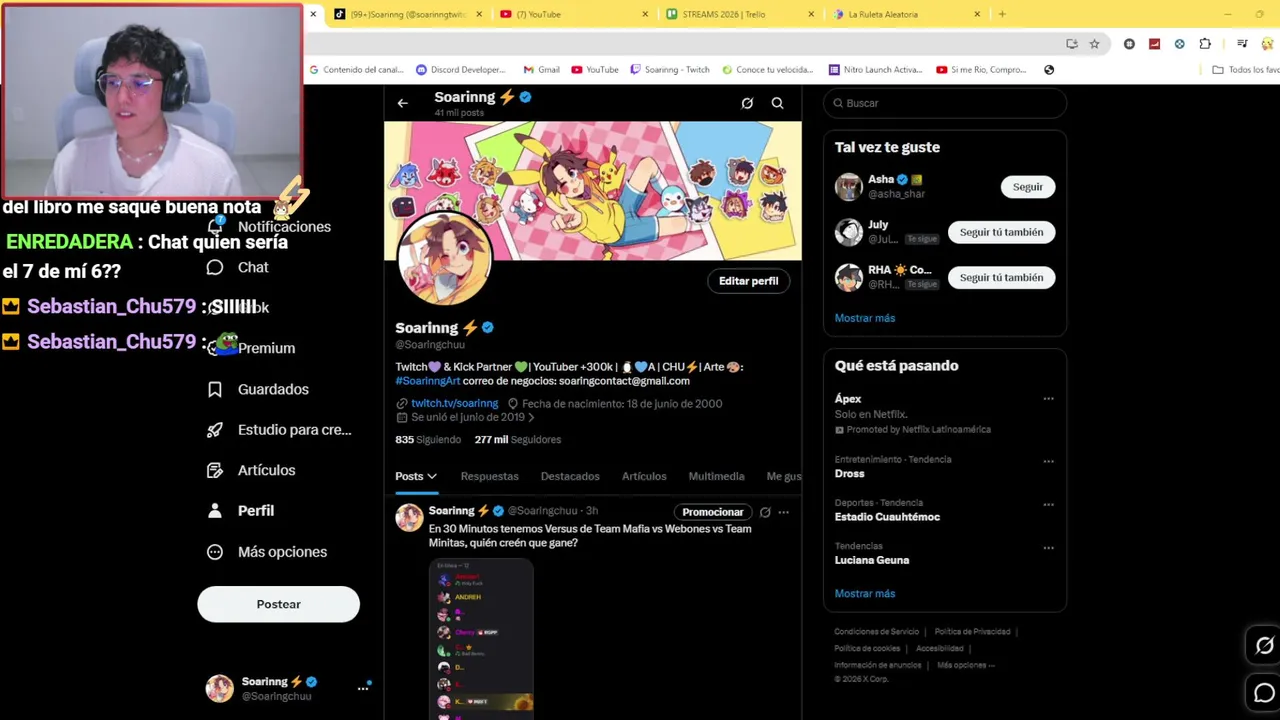Open account switcher dots beside @Soaringchuu

point(363,688)
